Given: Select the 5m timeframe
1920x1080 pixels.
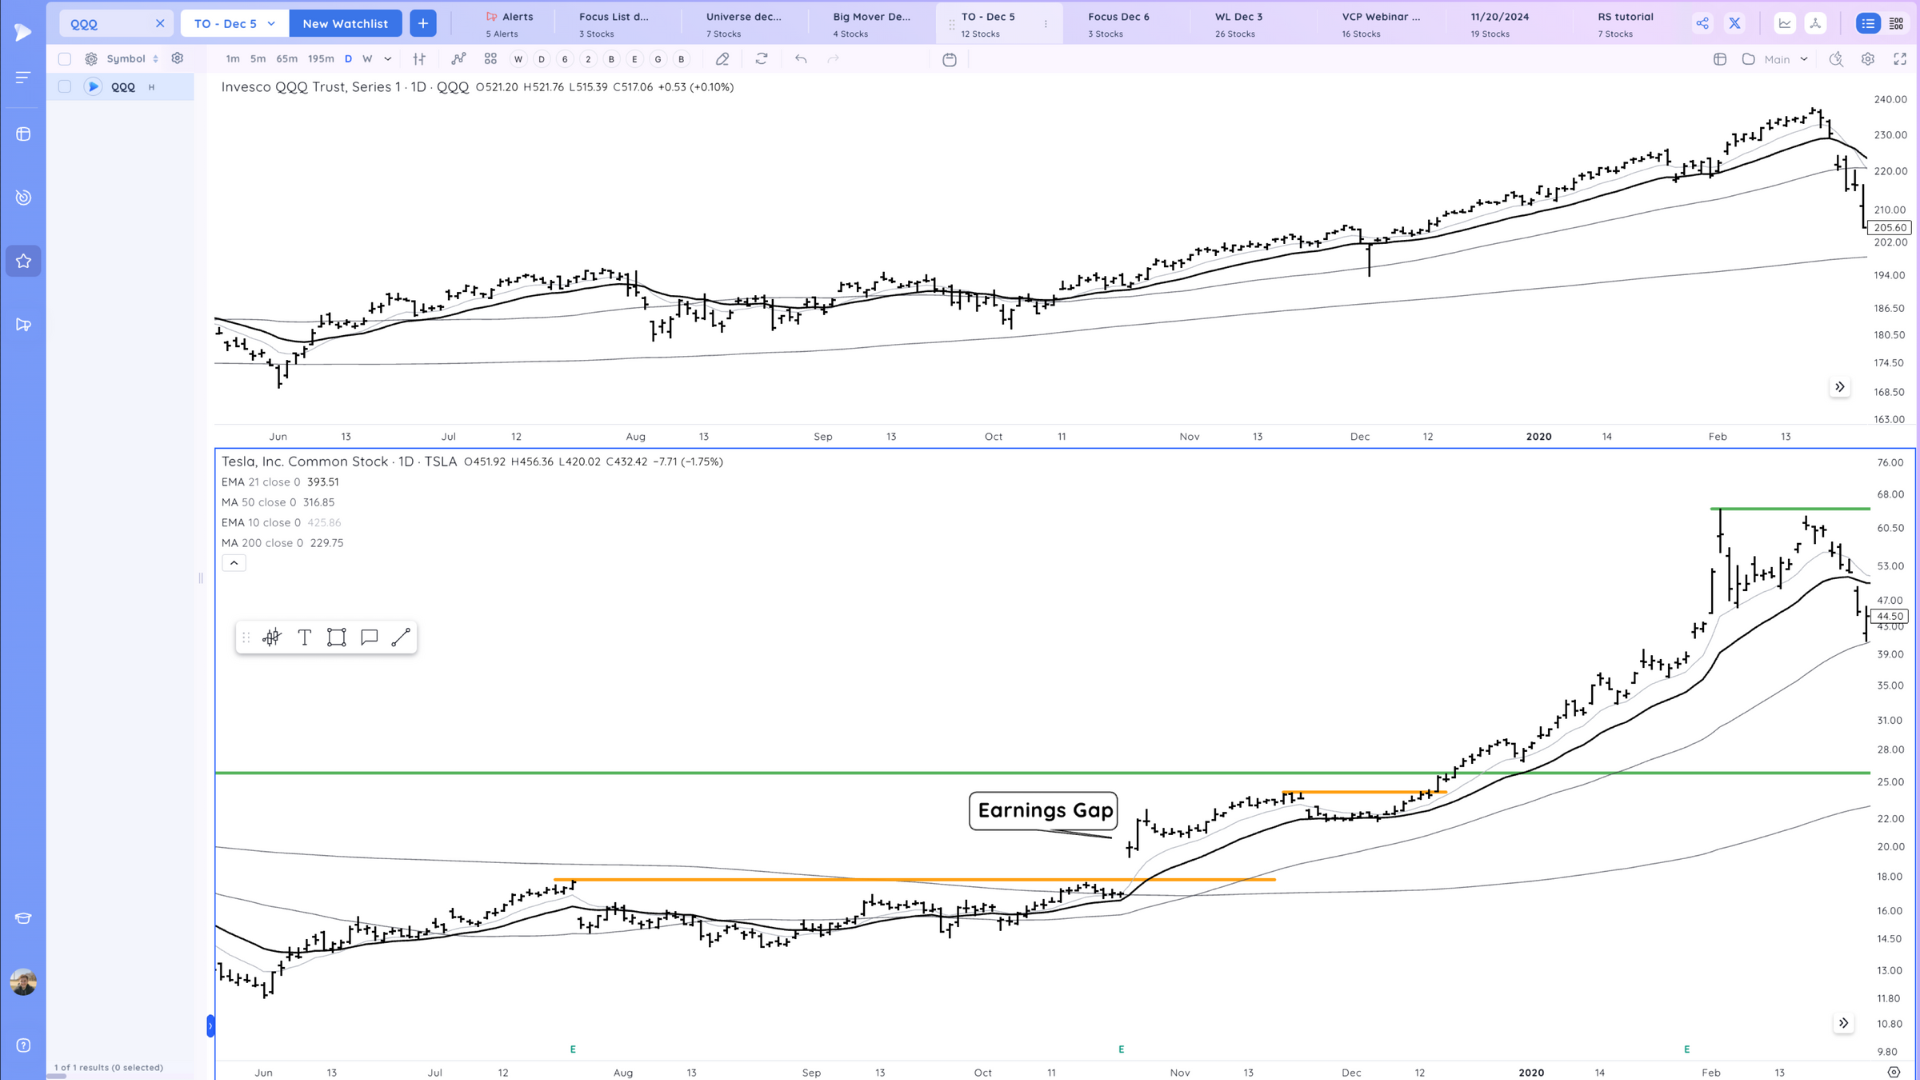Looking at the screenshot, I should tap(258, 59).
